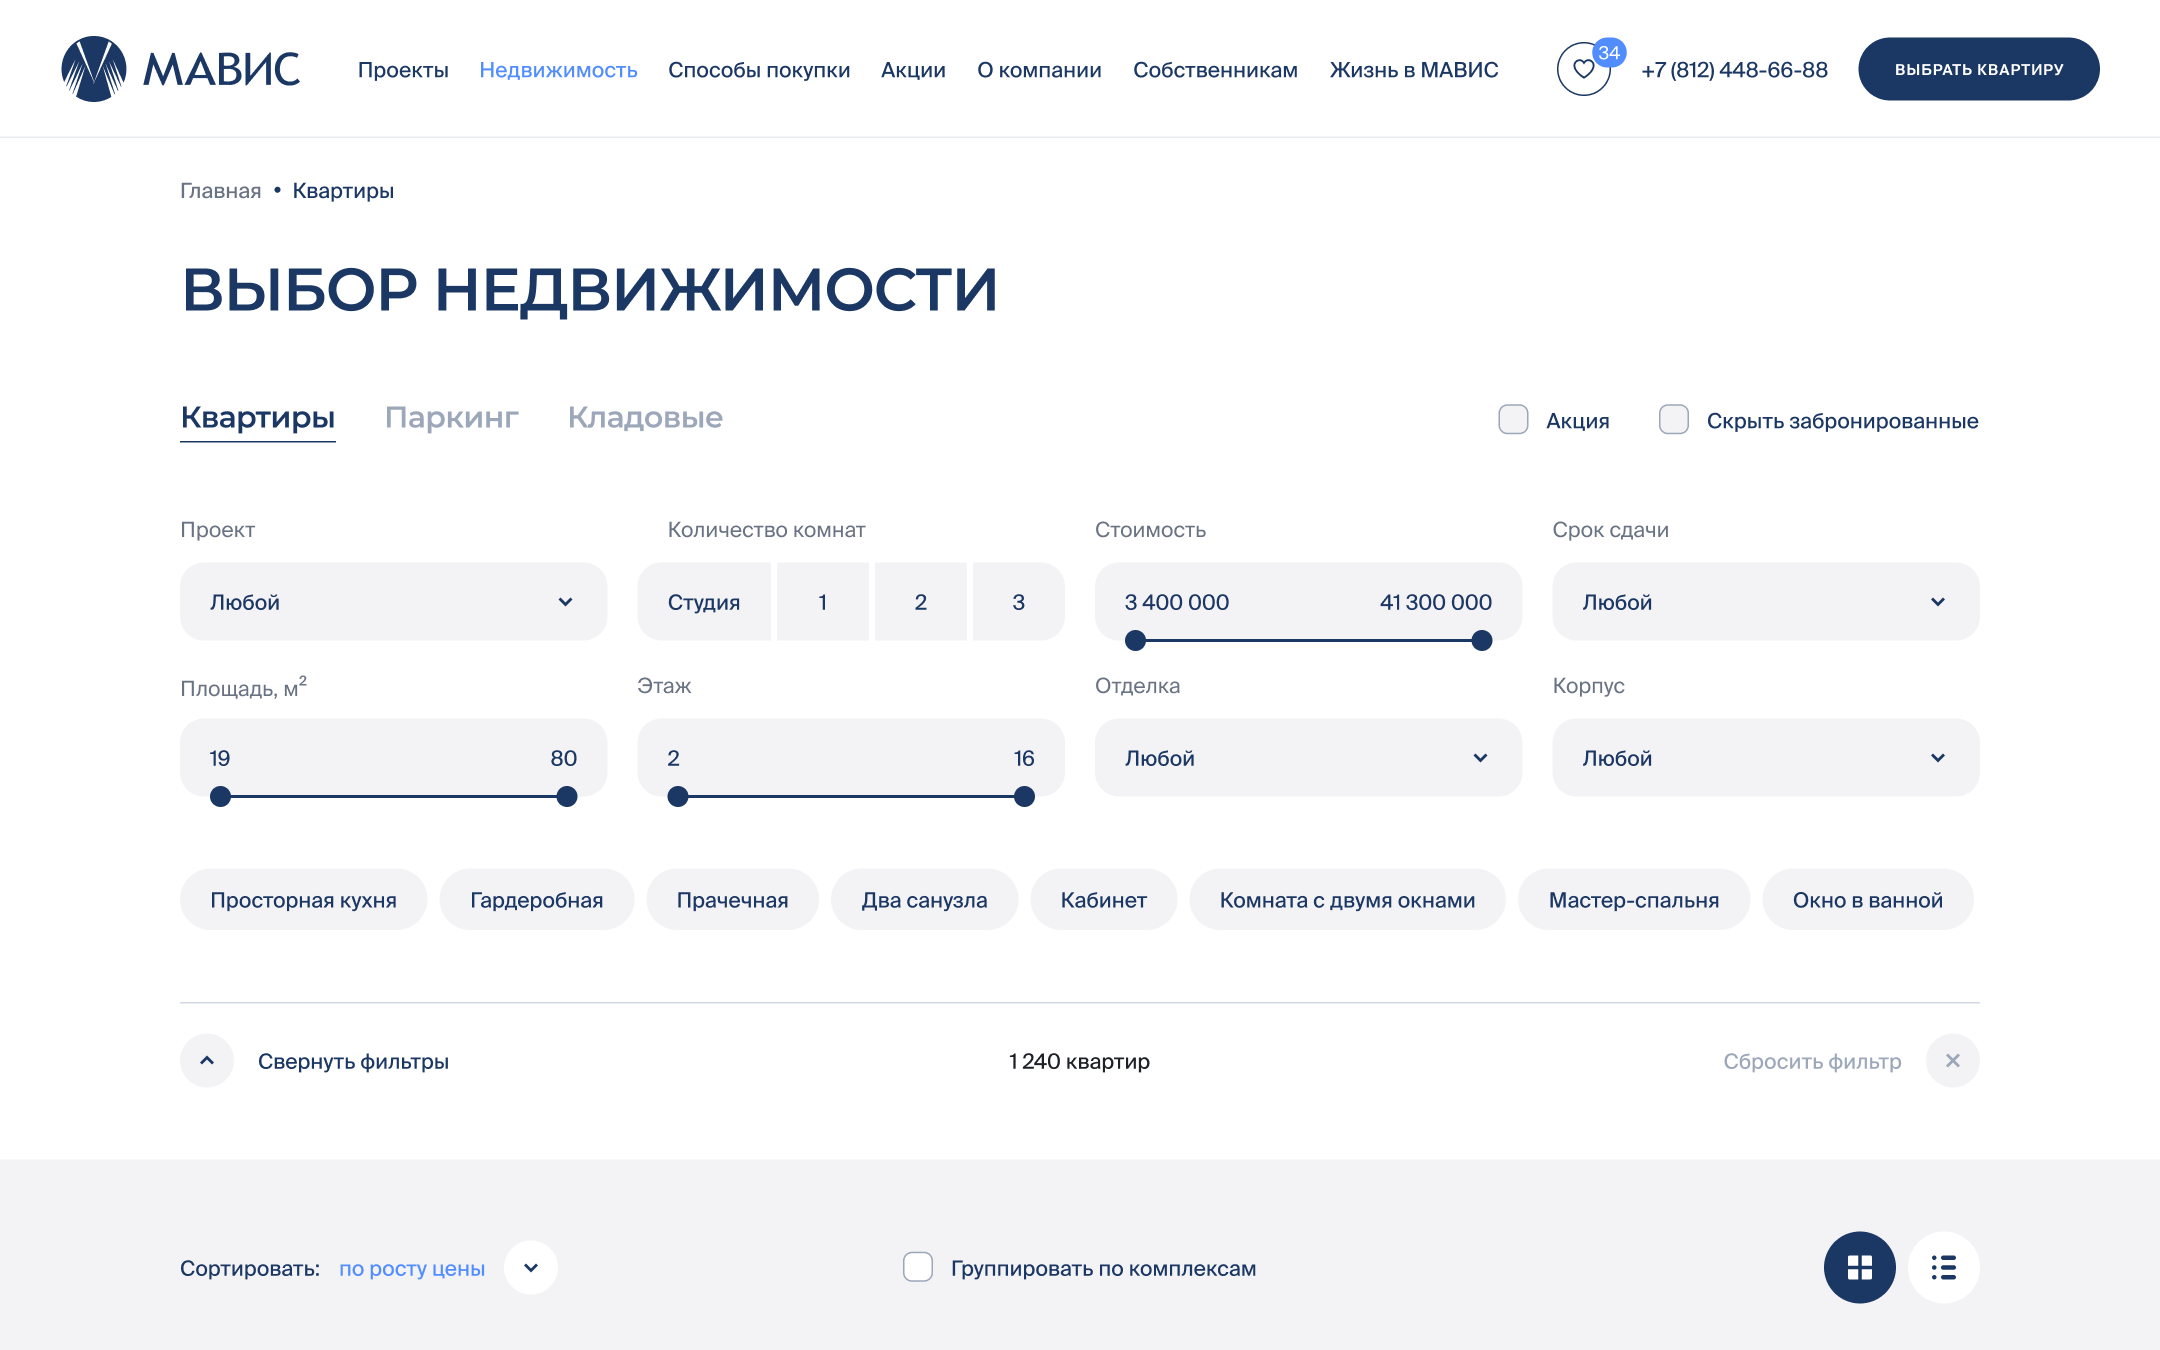
Task: Click the reset filter X icon
Action: click(1952, 1060)
